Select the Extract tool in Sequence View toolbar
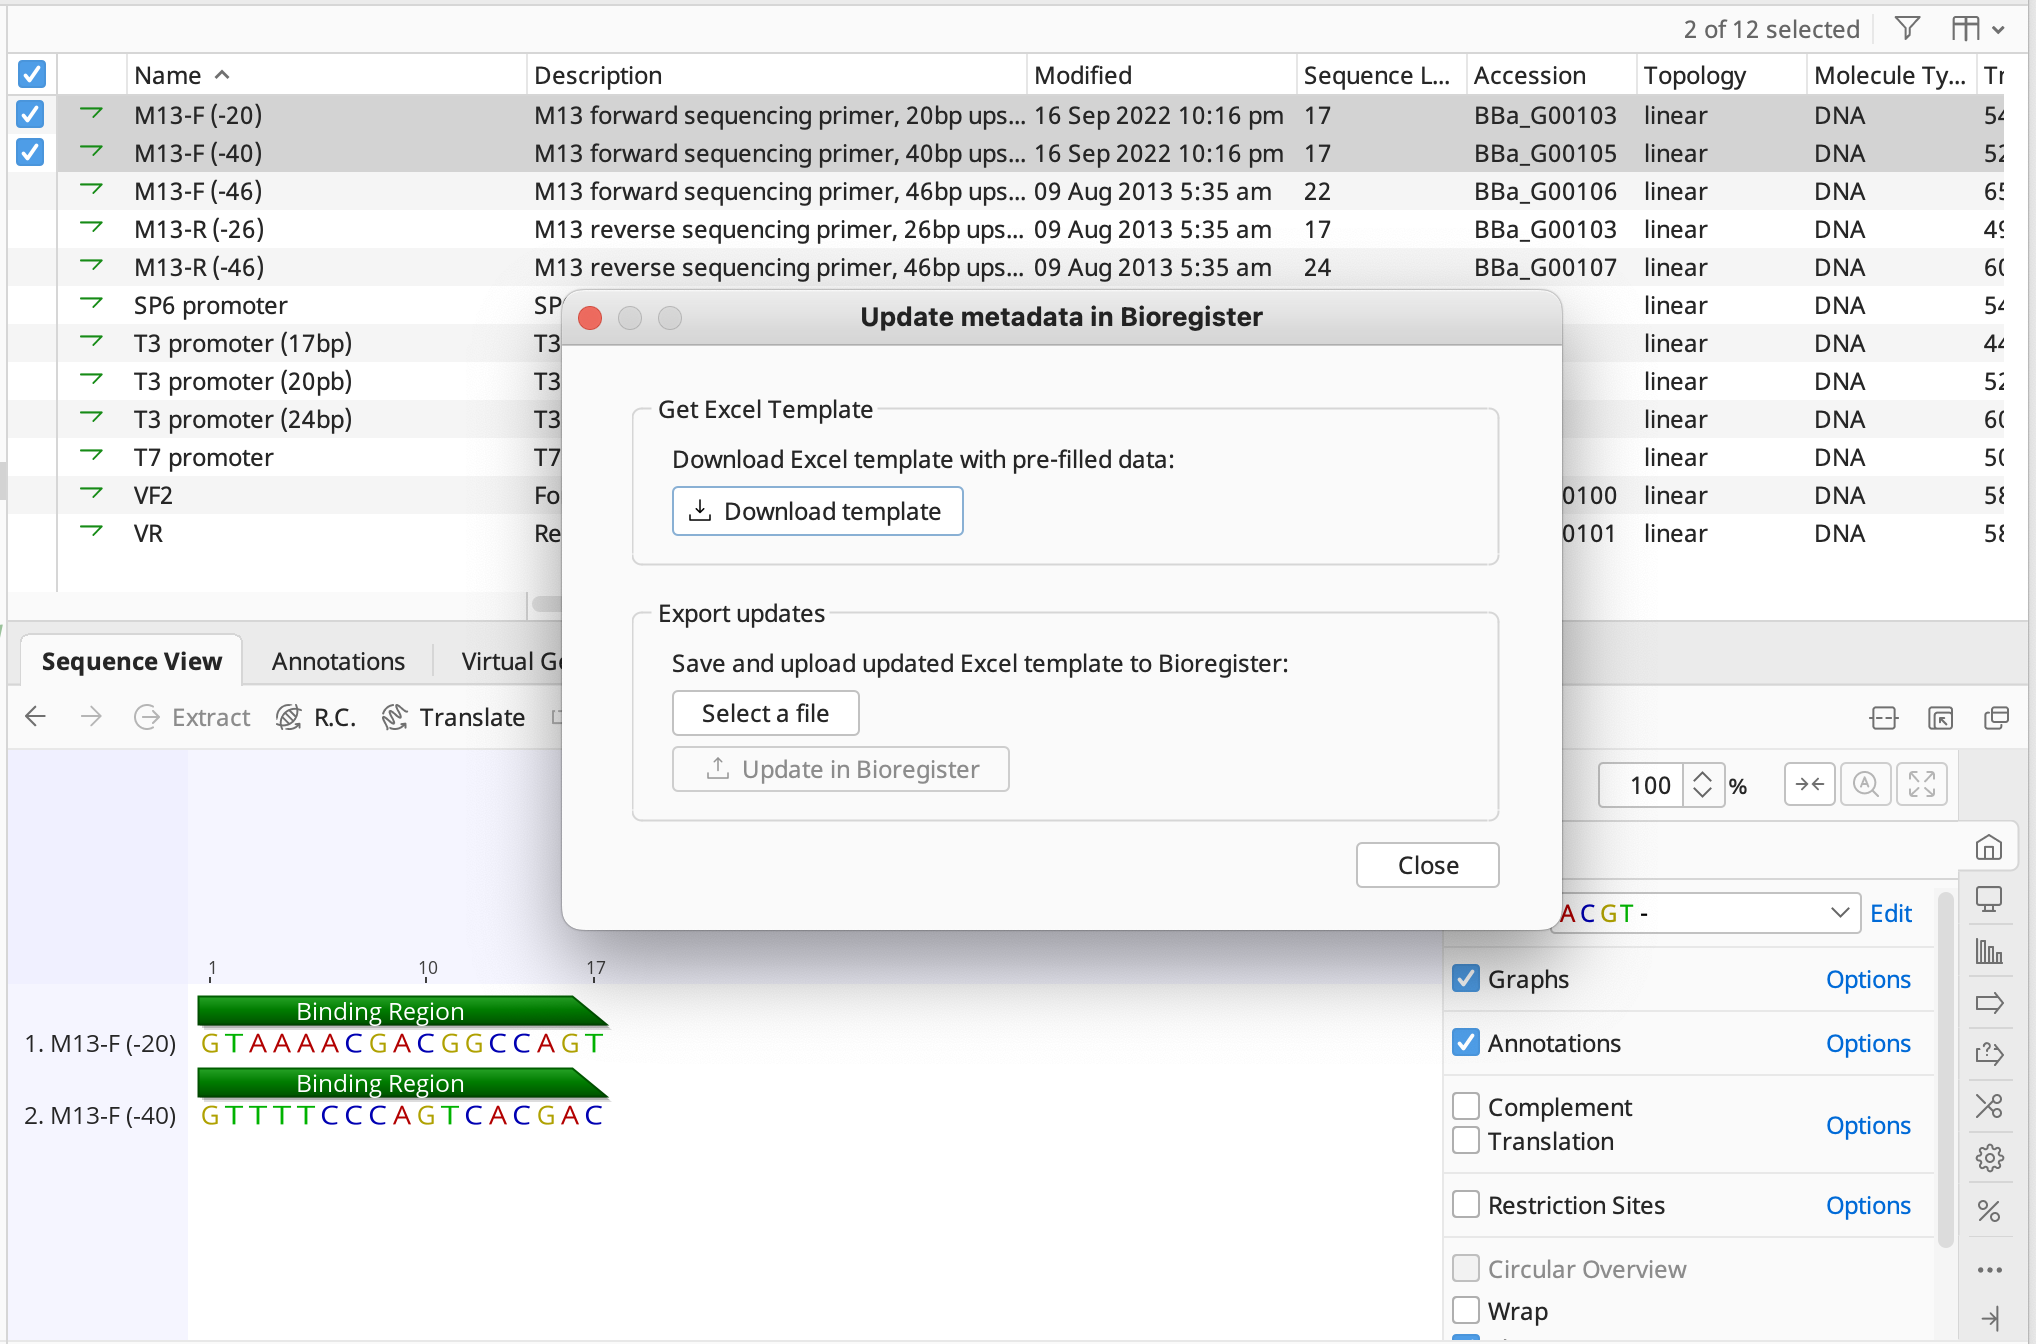2036x1344 pixels. tap(191, 717)
